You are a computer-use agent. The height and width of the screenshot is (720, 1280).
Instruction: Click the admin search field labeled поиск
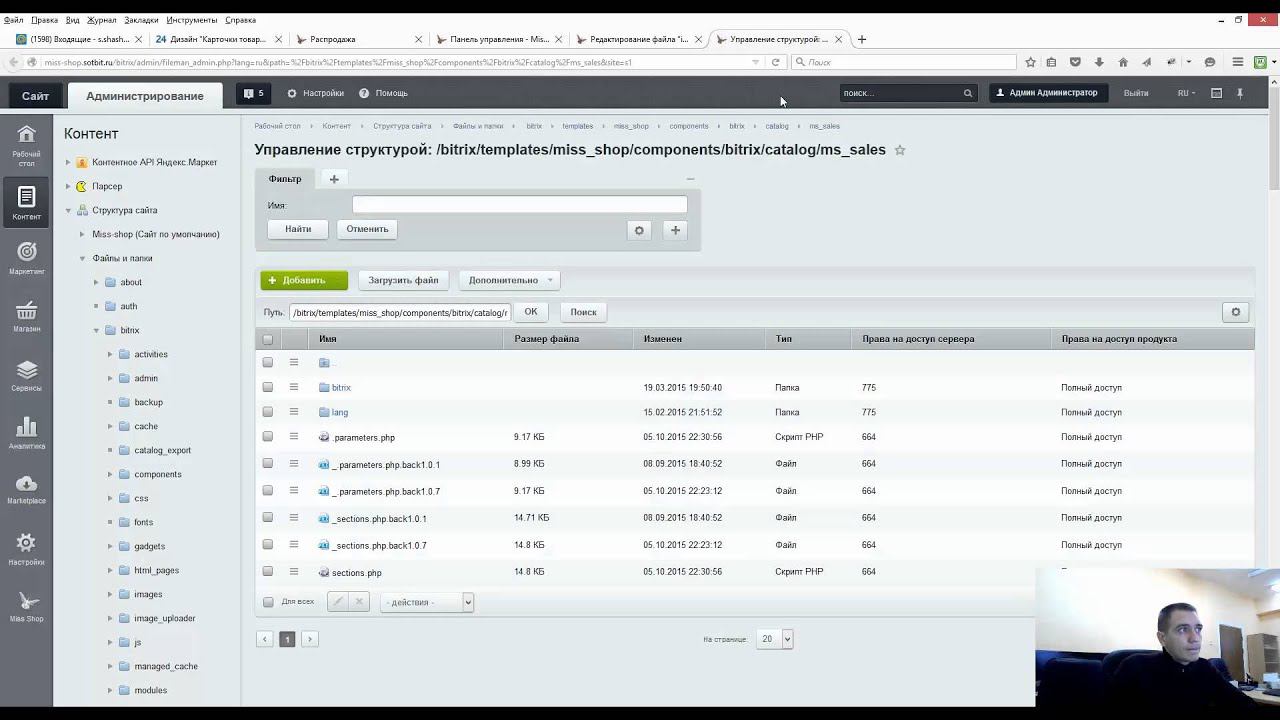click(x=907, y=93)
